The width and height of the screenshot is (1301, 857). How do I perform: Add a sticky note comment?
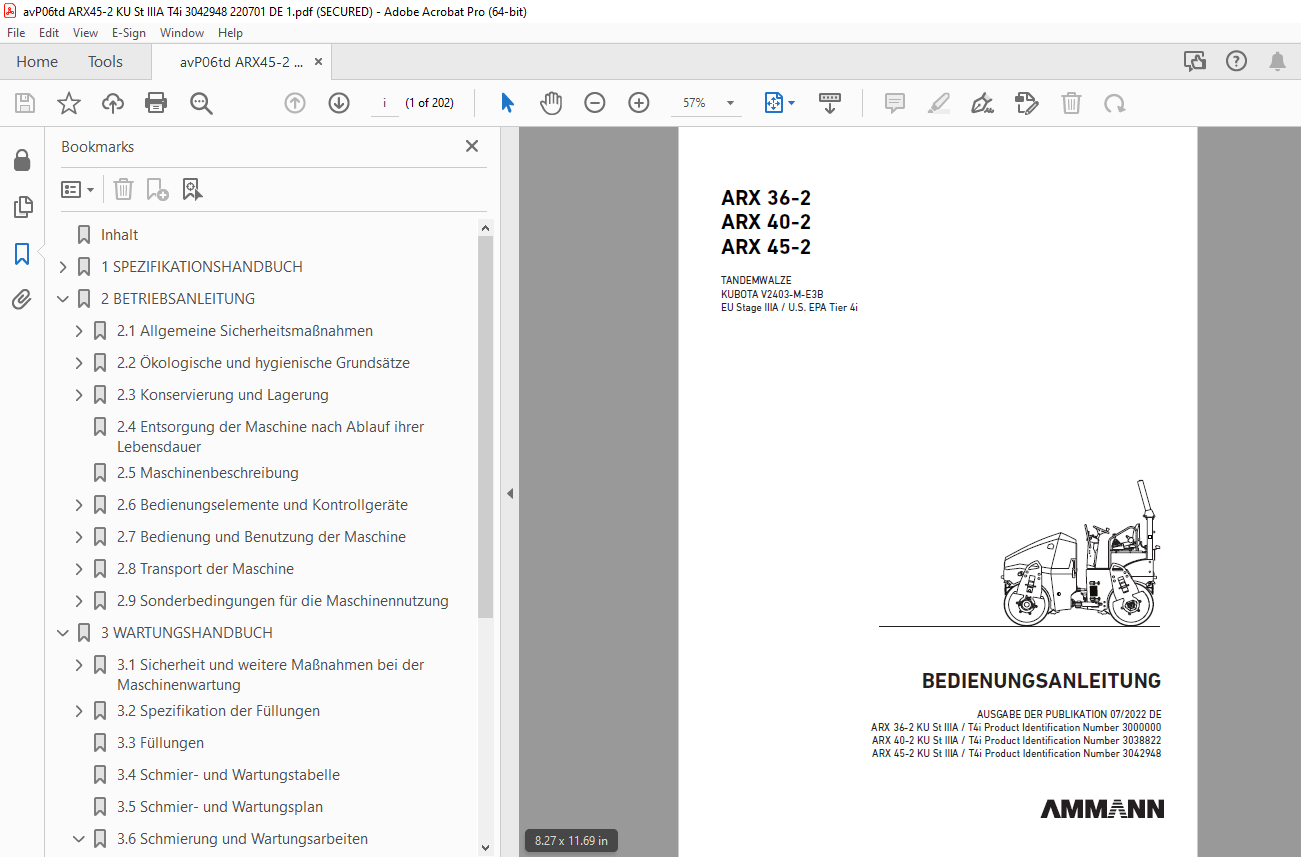click(x=895, y=103)
